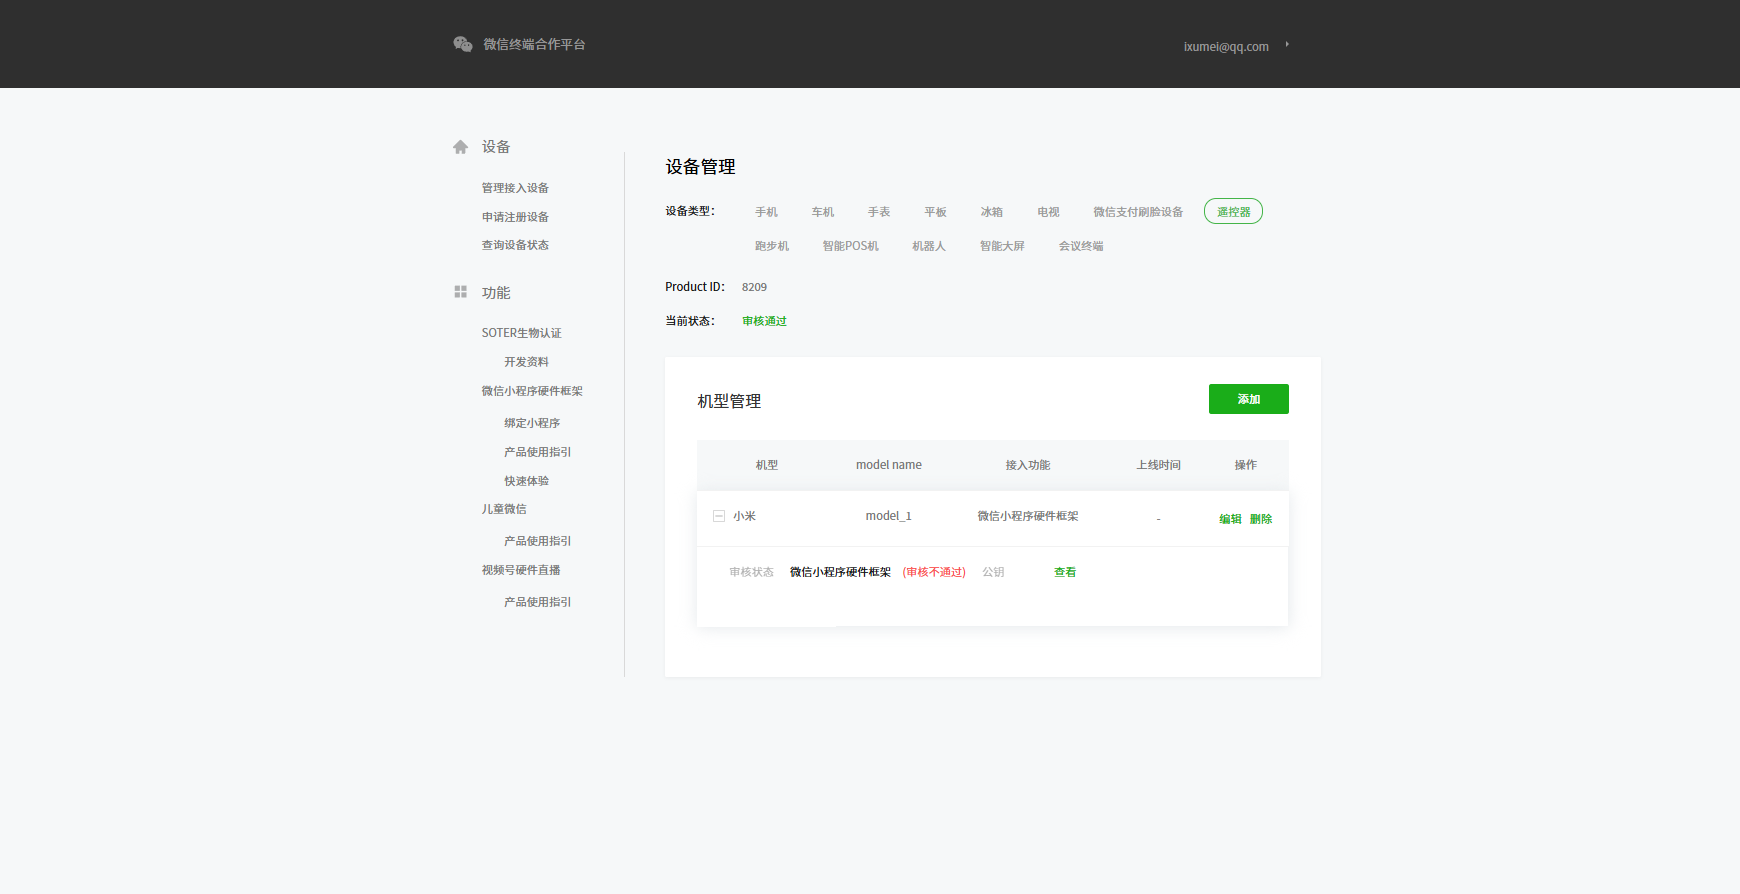Open 开发资料 under SOTER生物认证
The height and width of the screenshot is (894, 1740).
pos(526,362)
